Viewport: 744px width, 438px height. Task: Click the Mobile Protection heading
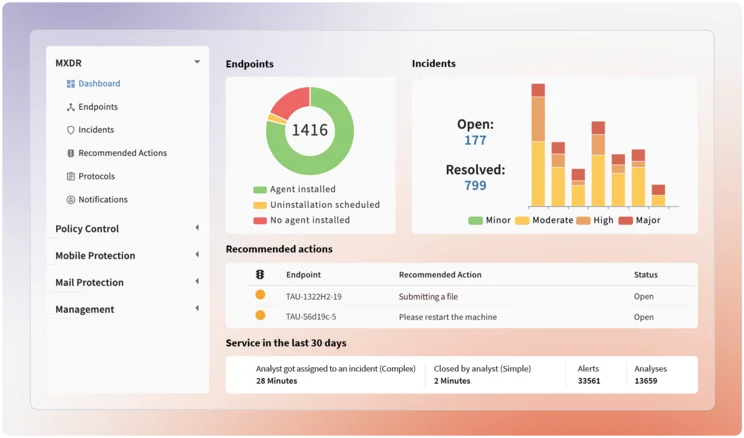point(95,256)
